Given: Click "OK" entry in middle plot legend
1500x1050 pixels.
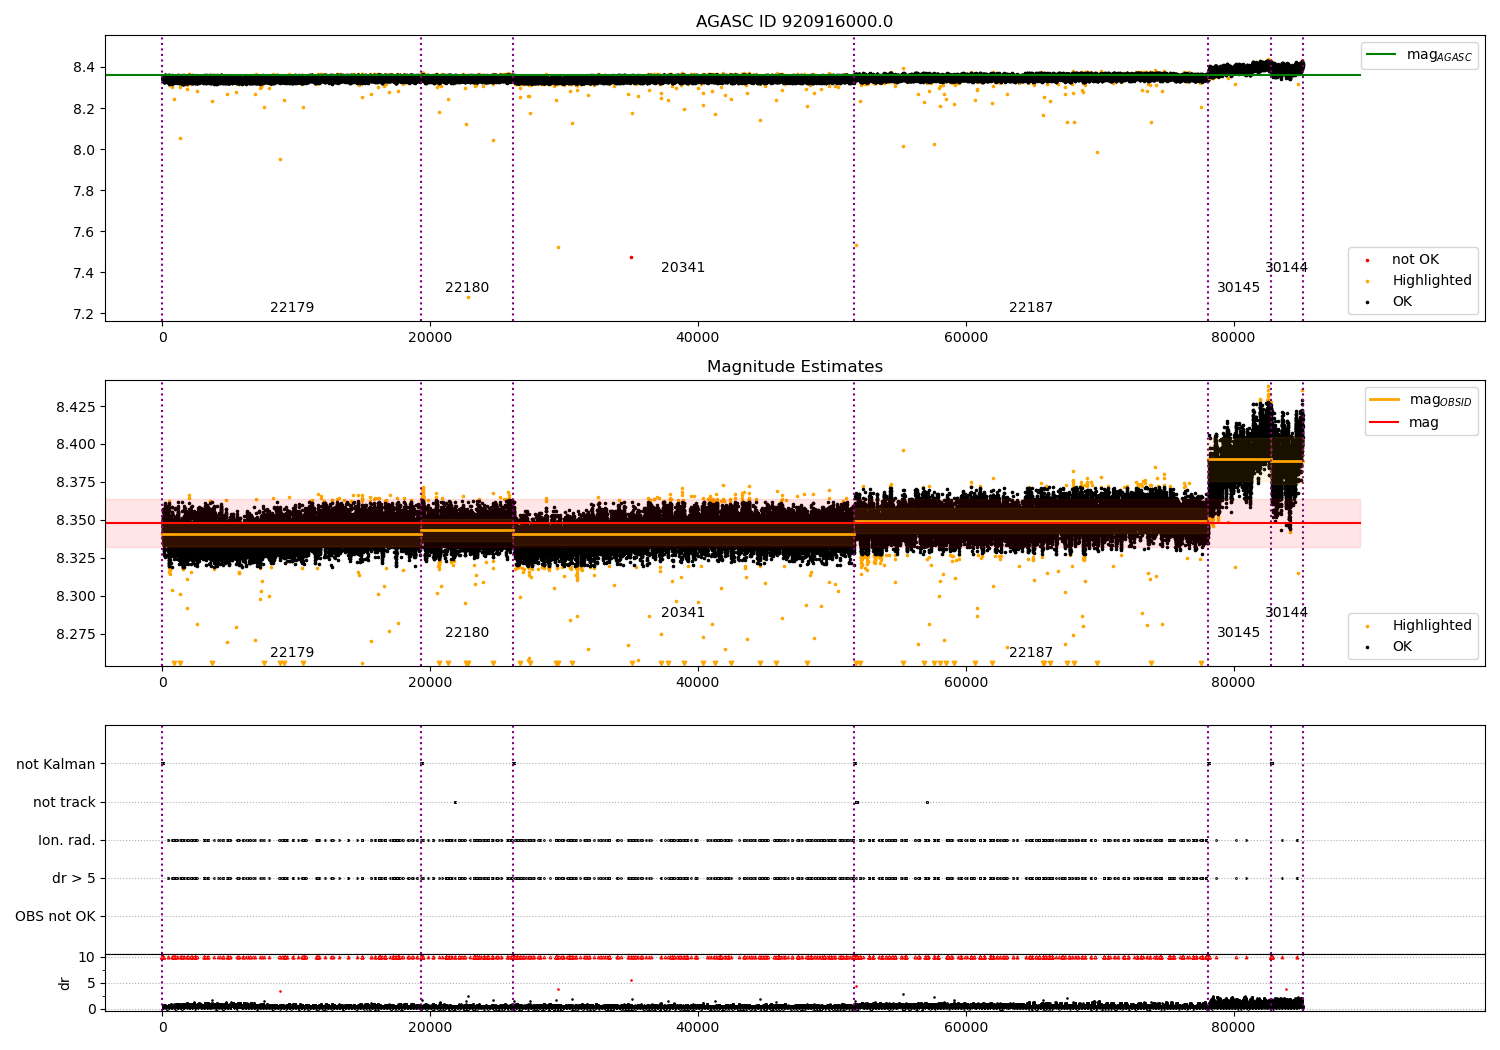Looking at the screenshot, I should (x=1402, y=647).
